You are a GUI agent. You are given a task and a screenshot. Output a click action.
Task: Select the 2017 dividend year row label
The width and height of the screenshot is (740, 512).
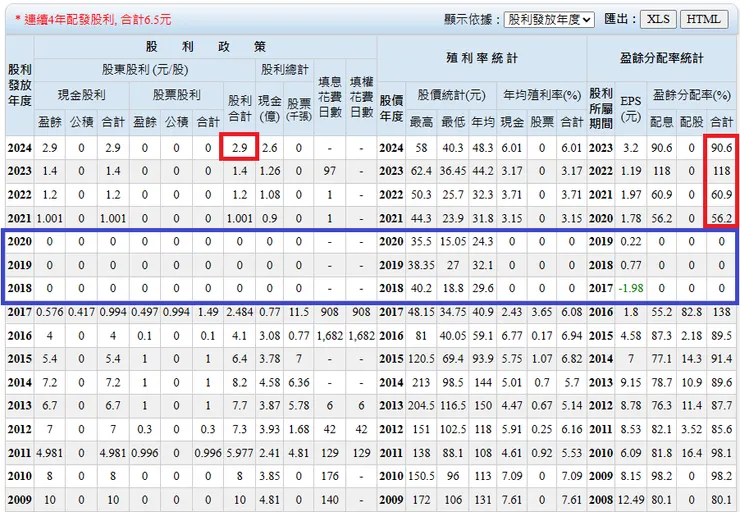coord(19,312)
